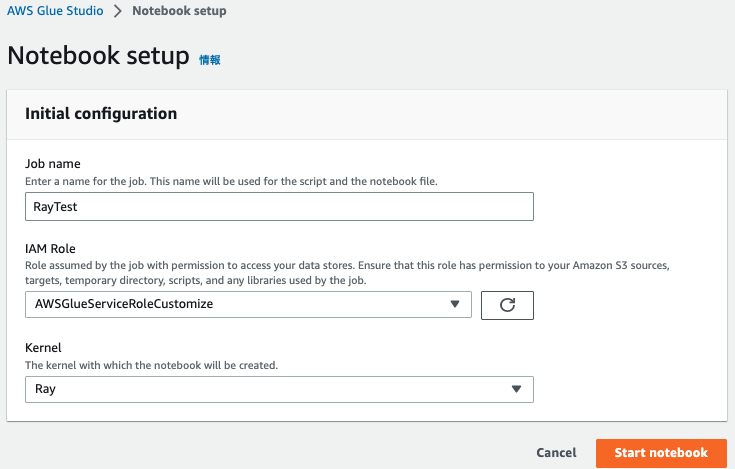The image size is (735, 469).
Task: Click the Job name label
Action: tap(52, 164)
